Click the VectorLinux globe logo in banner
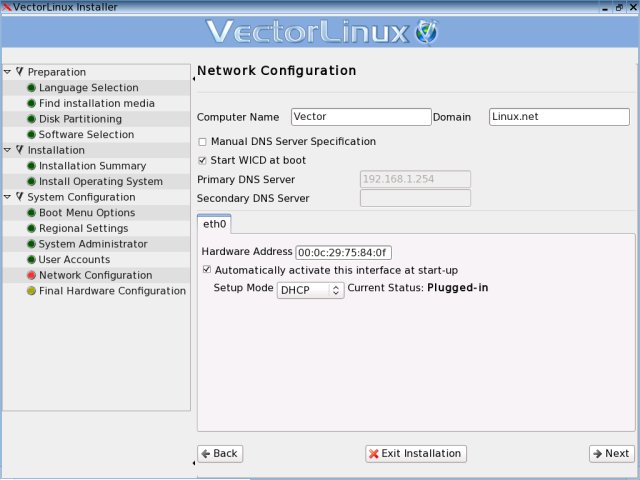This screenshot has height=480, width=640. click(427, 32)
